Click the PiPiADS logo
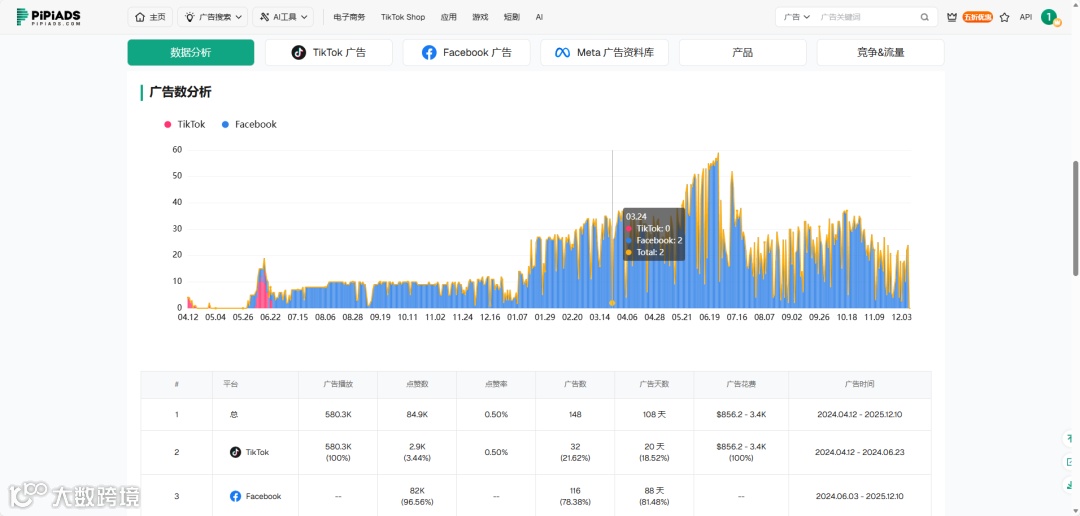 coord(50,17)
